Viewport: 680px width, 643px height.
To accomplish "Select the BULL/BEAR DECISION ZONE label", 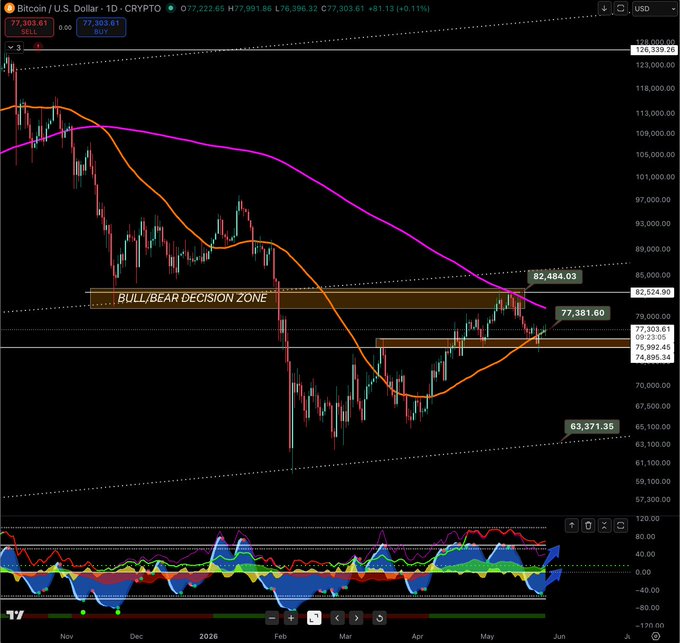I will click(x=192, y=298).
